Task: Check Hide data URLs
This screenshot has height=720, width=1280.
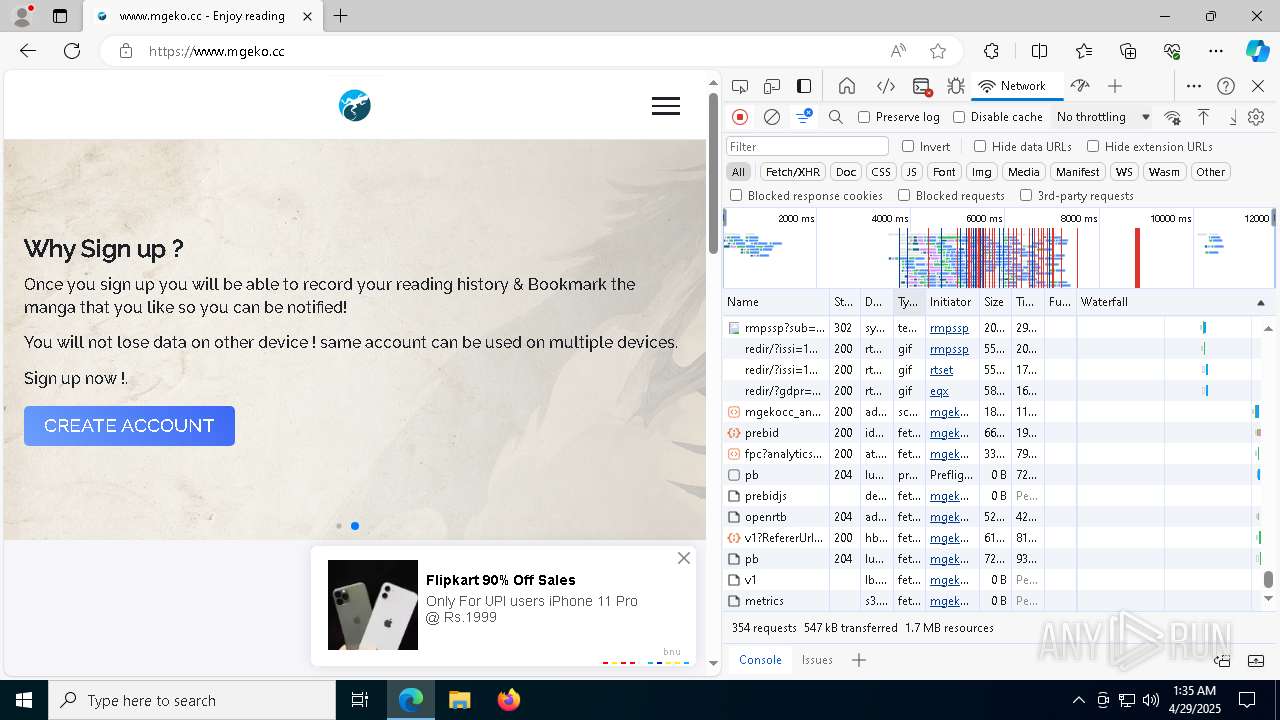Action: click(980, 146)
